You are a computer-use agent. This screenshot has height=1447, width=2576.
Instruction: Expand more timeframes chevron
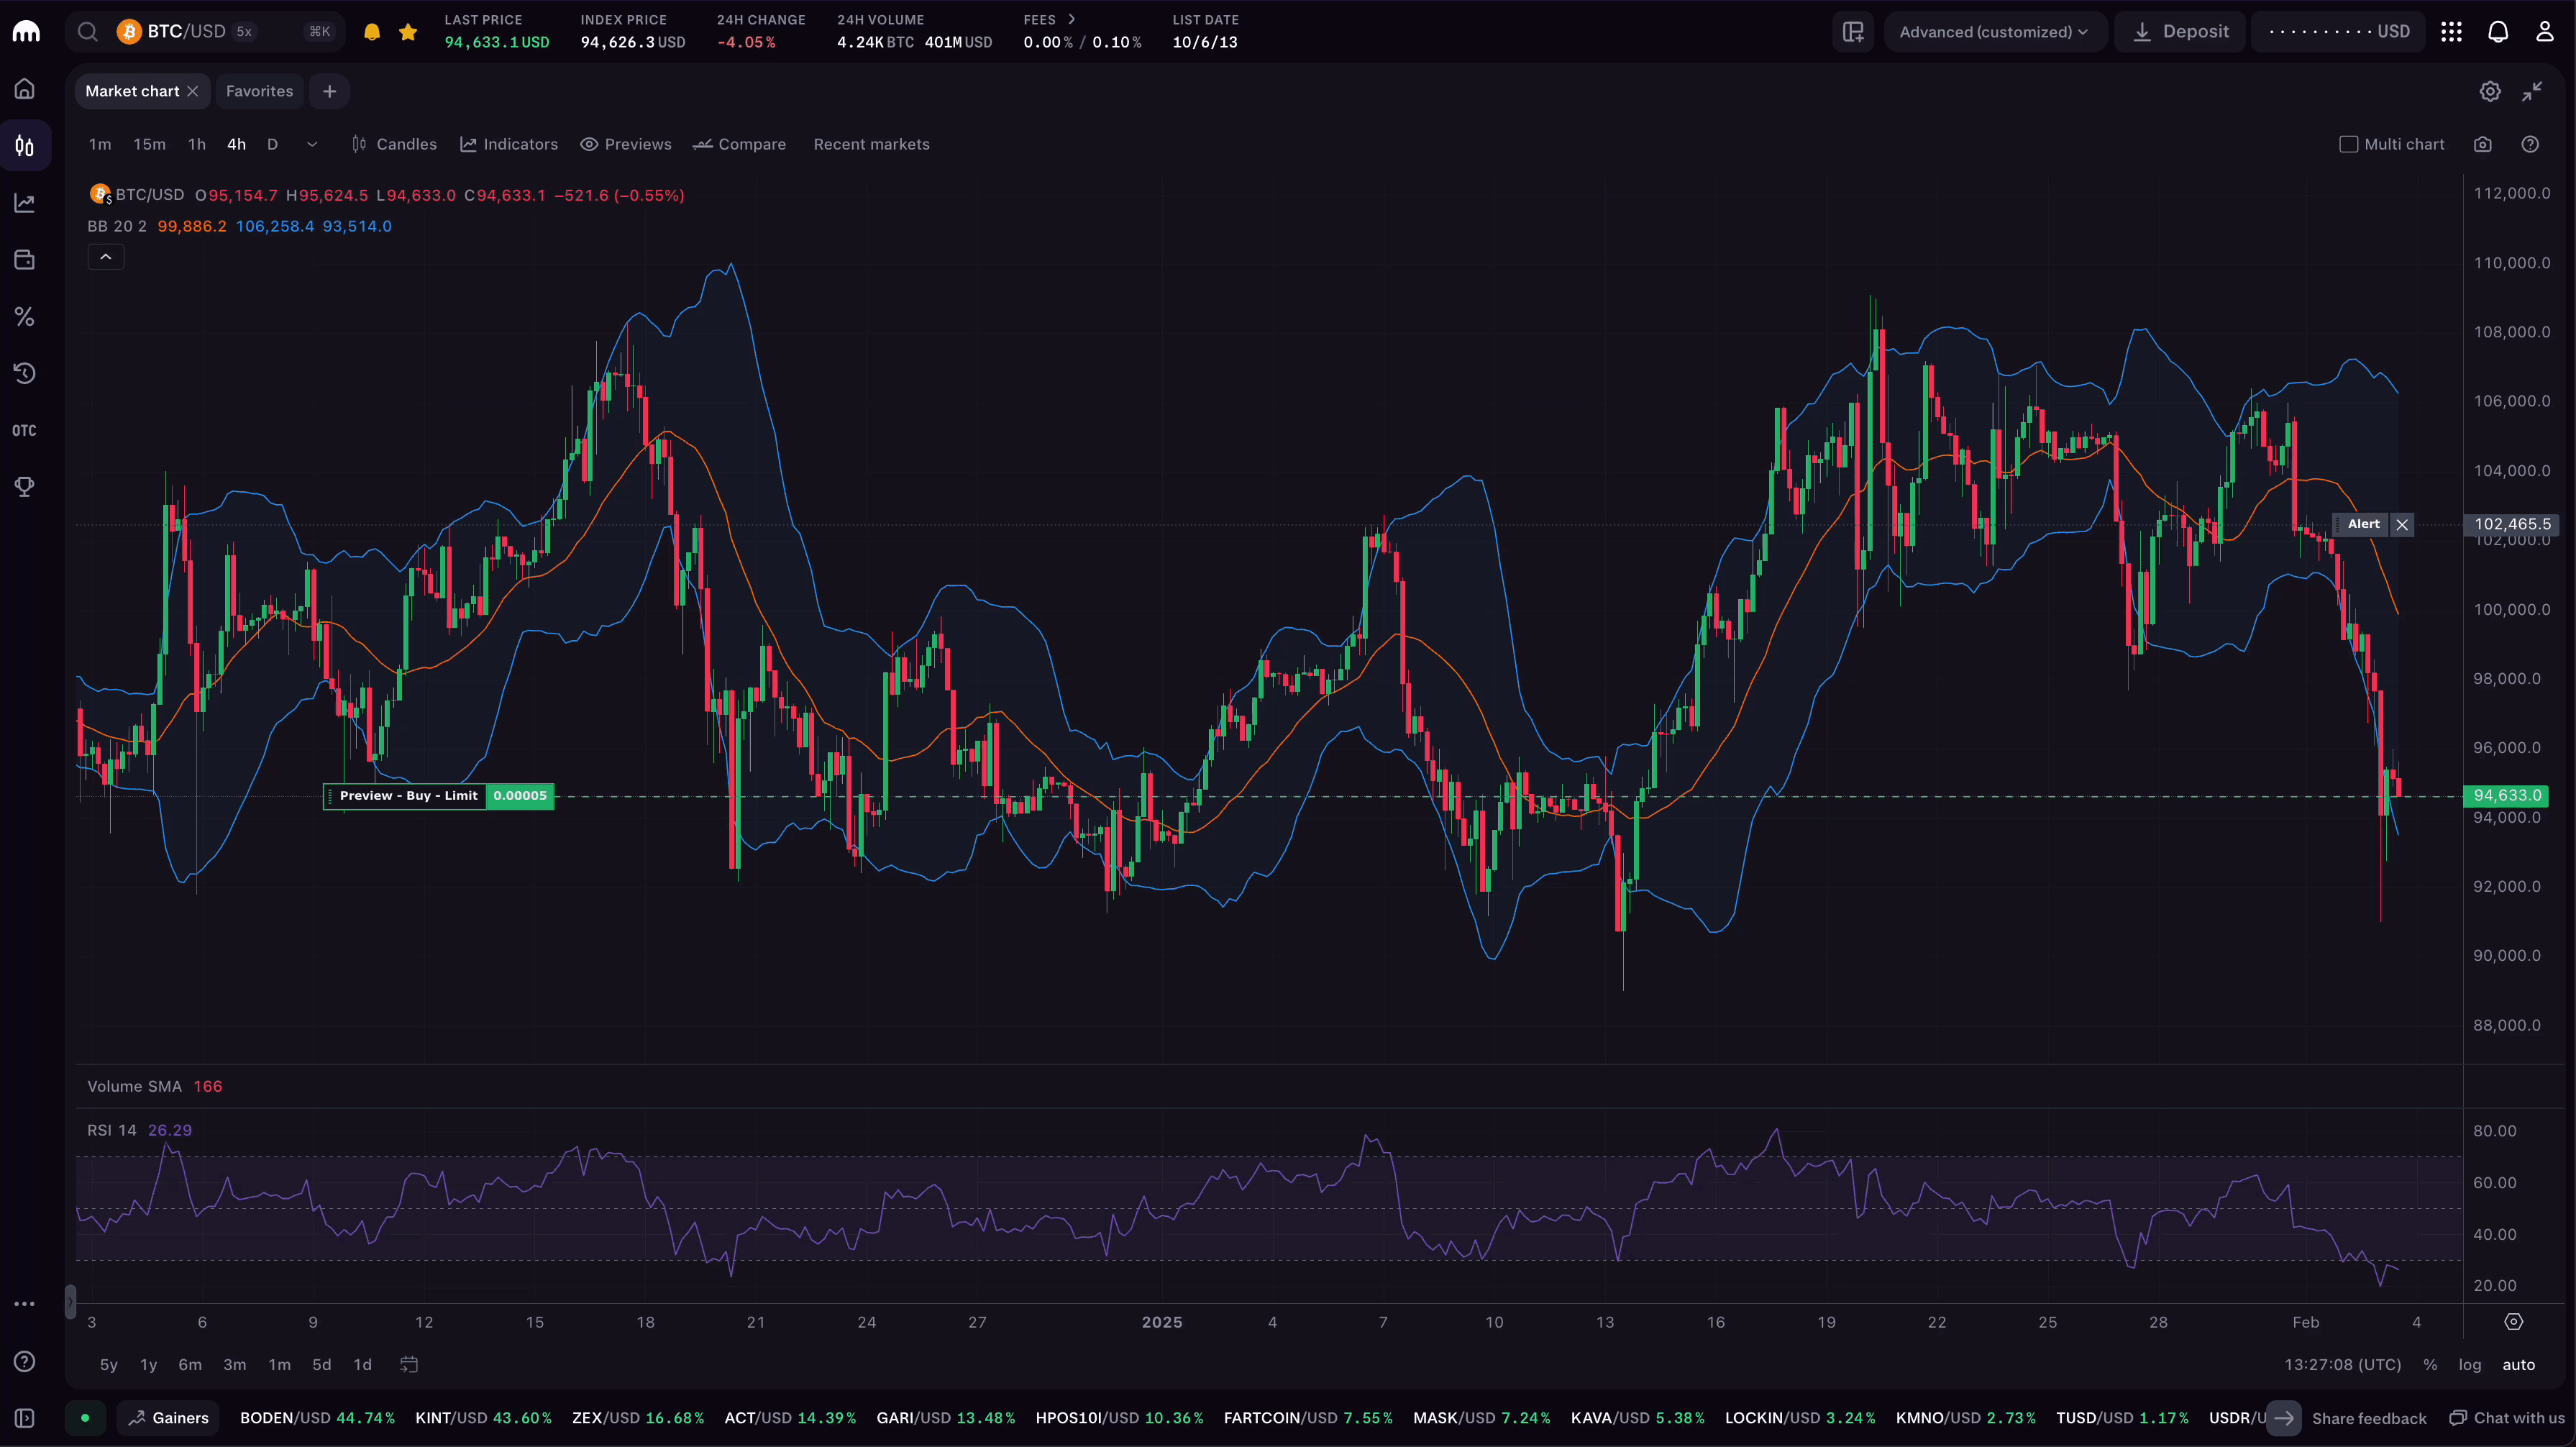312,145
